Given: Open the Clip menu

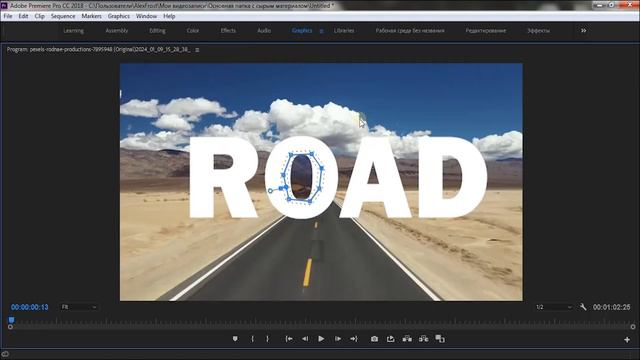Looking at the screenshot, I should tap(40, 16).
